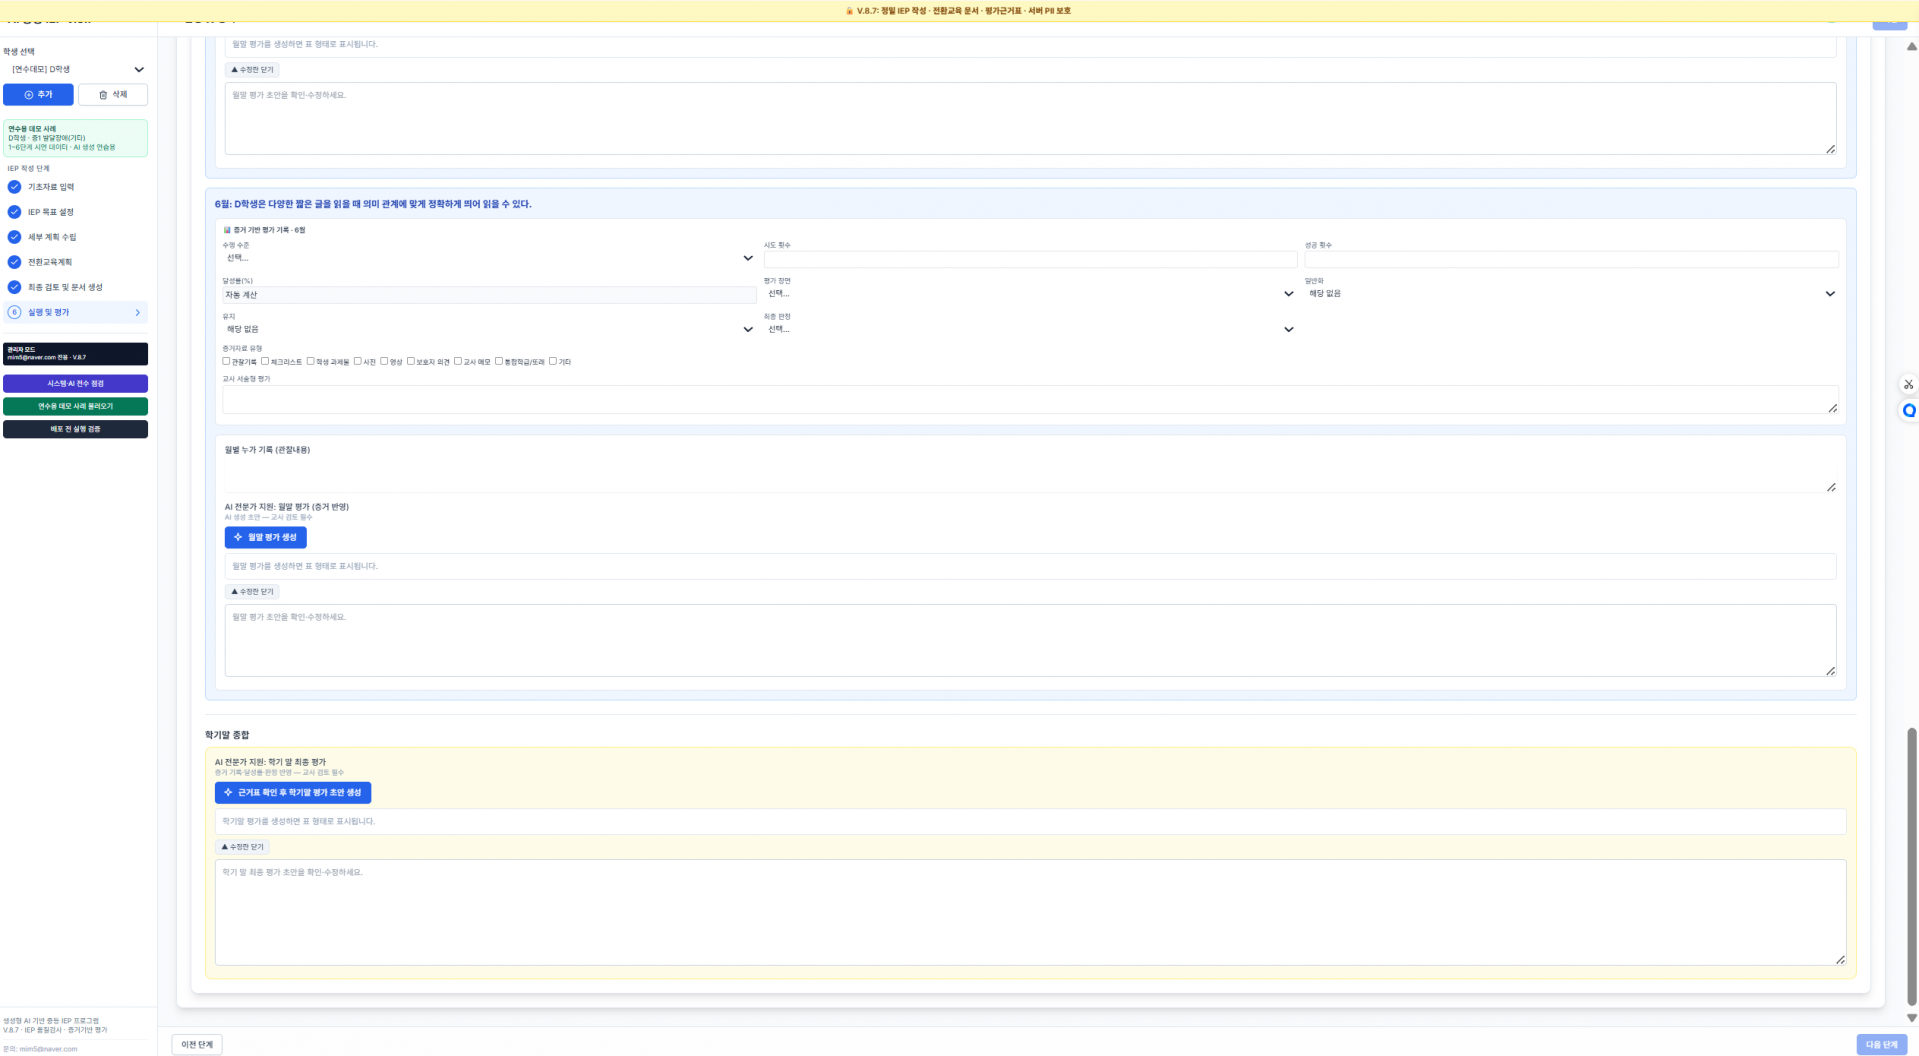1919x1056 pixels.
Task: Tick the 학생 과제물 checkbox
Action: click(x=310, y=361)
